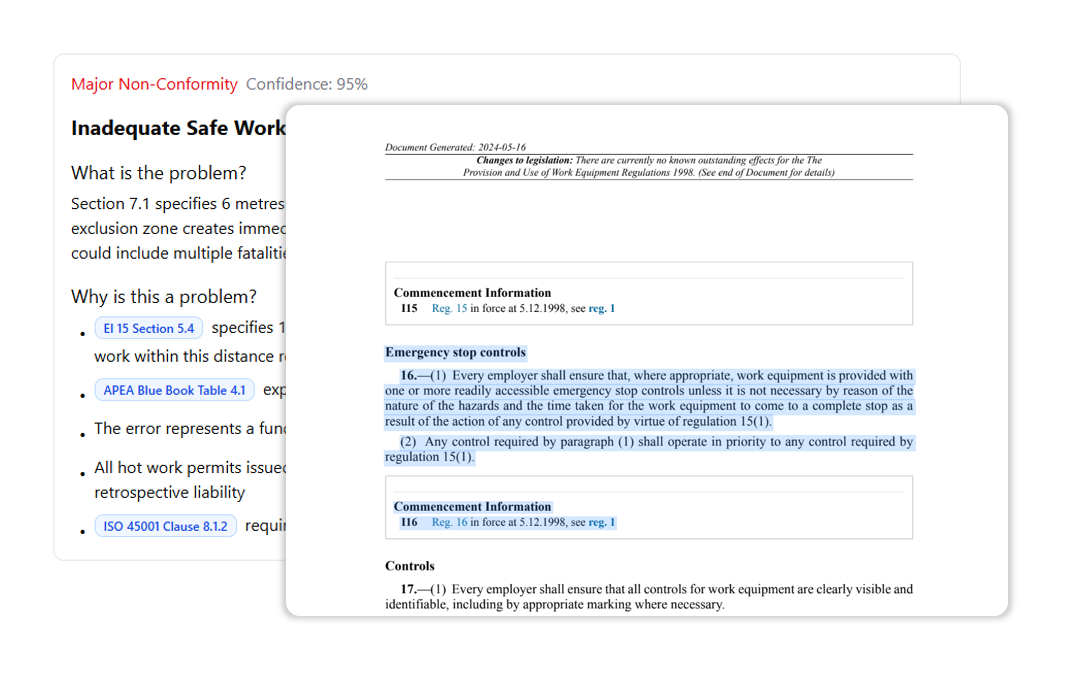Click the regulation 17.—(1) paragraph
This screenshot has width=1084, height=682.
[649, 597]
